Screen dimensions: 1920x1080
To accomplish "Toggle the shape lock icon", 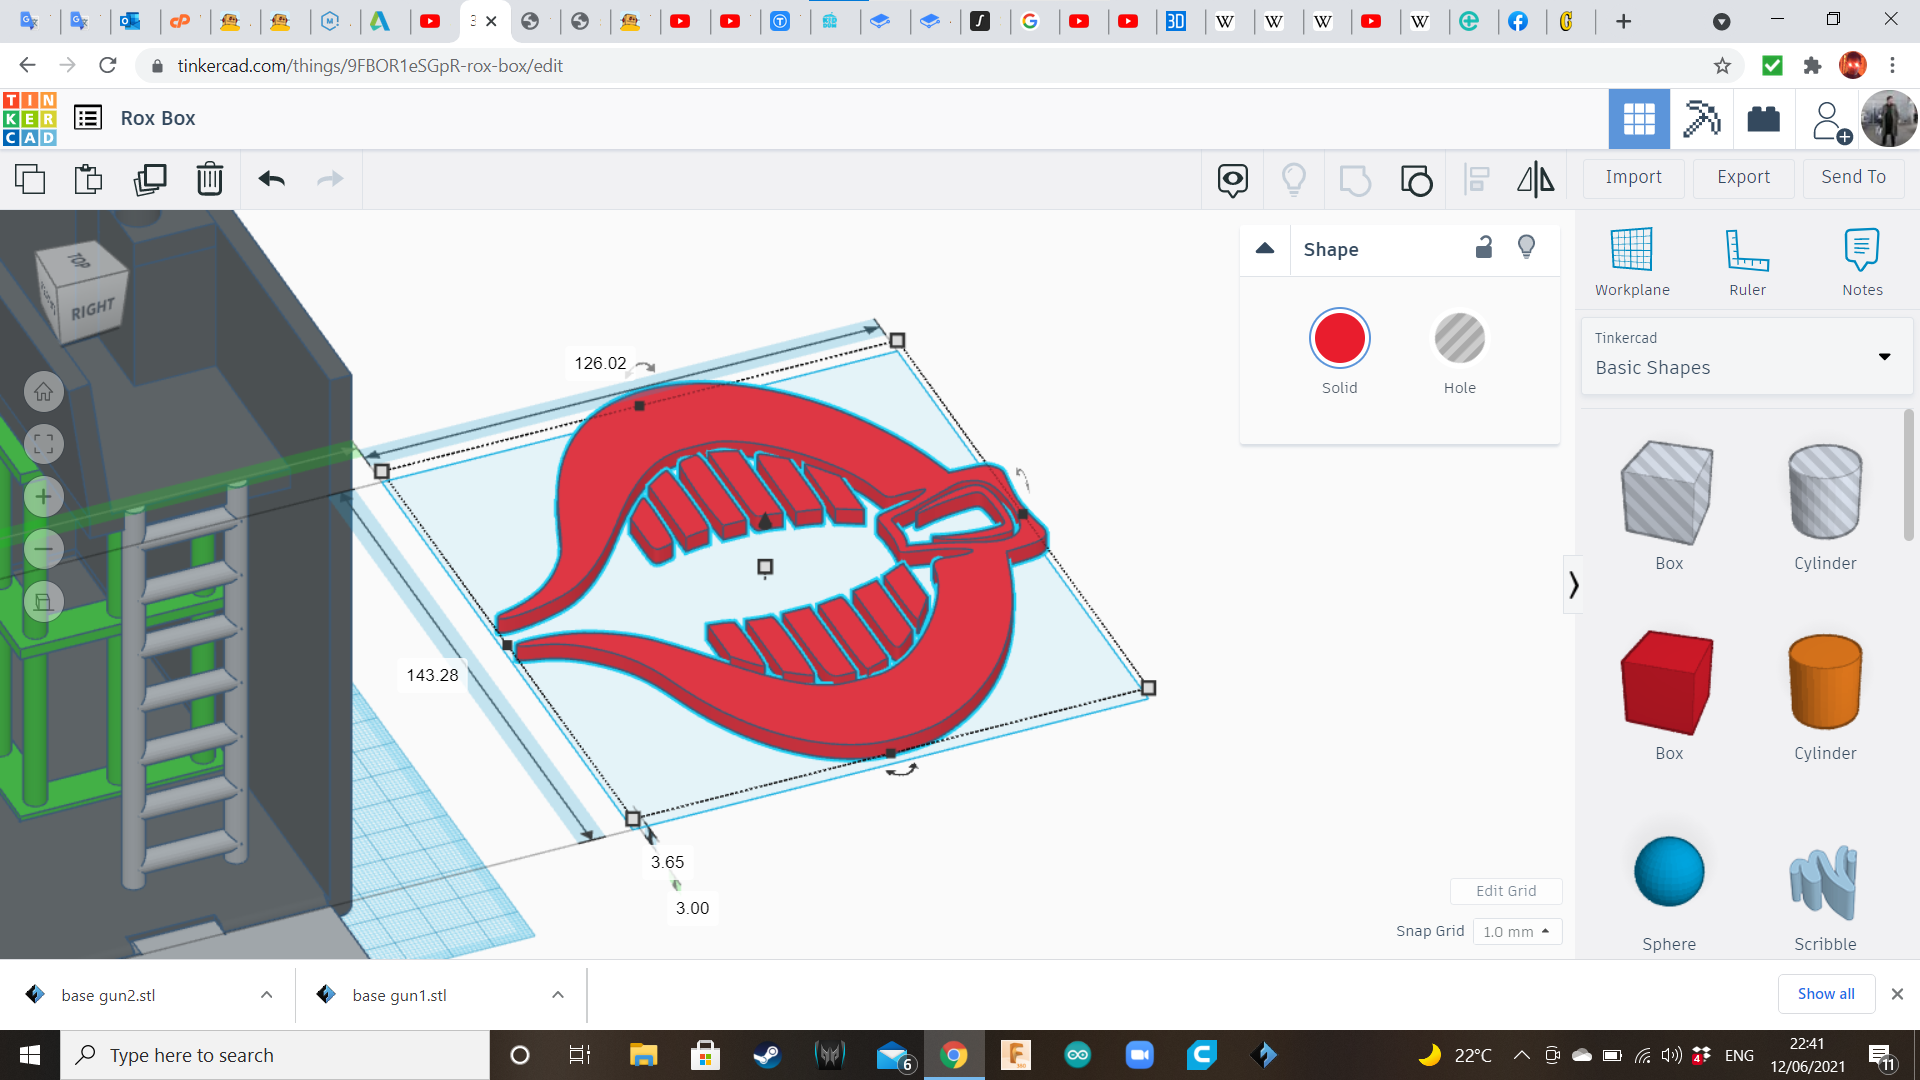I will (x=1484, y=248).
